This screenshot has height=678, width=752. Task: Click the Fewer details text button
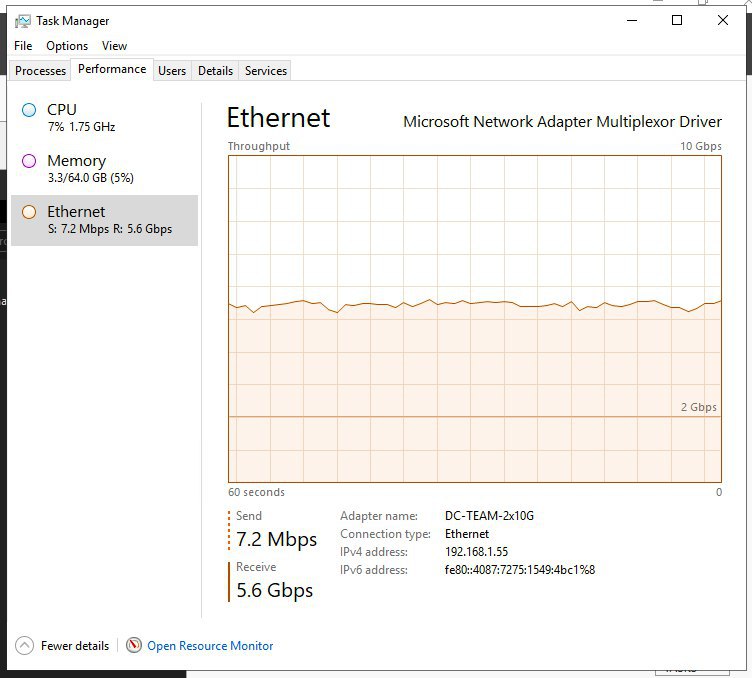click(x=75, y=646)
